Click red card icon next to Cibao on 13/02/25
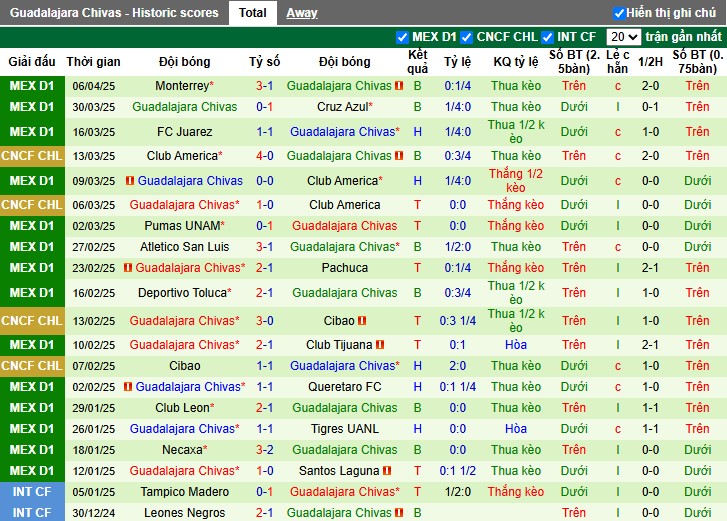Image resolution: width=727 pixels, height=521 pixels. tap(362, 321)
